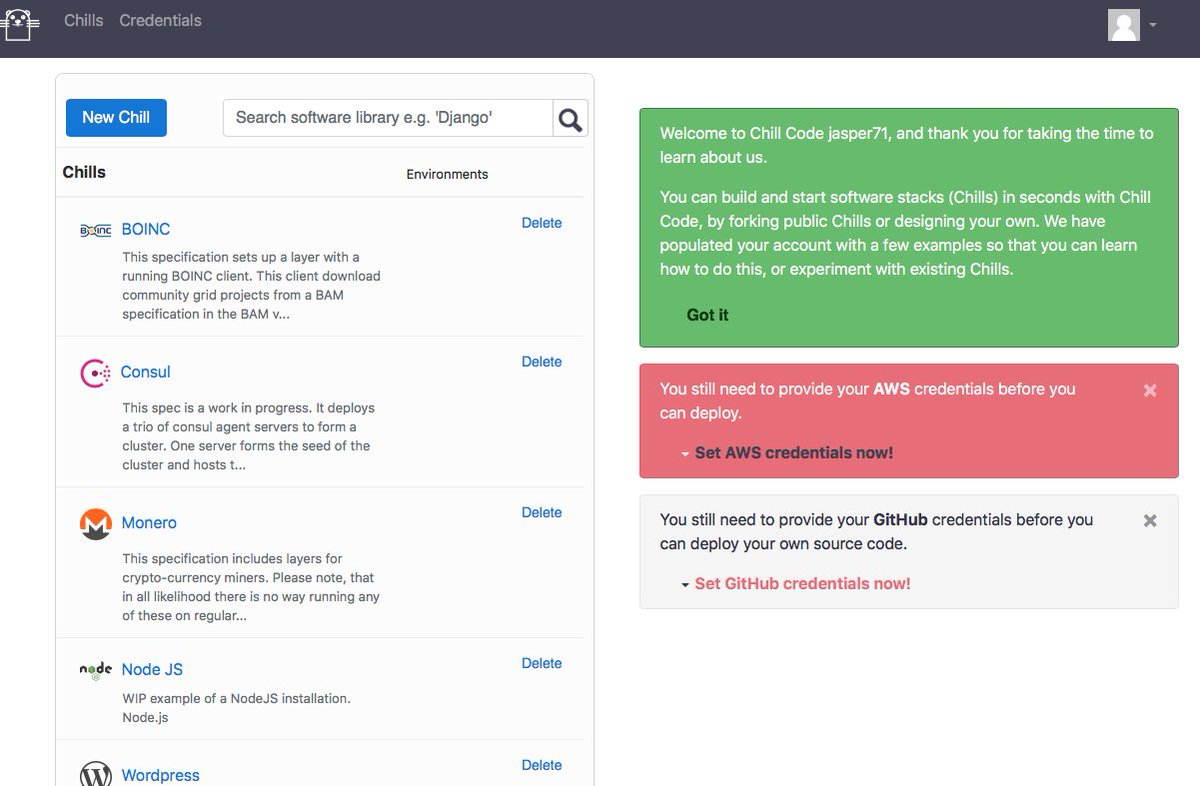Open the Consul chill link
The width and height of the screenshot is (1200, 786).
point(146,372)
